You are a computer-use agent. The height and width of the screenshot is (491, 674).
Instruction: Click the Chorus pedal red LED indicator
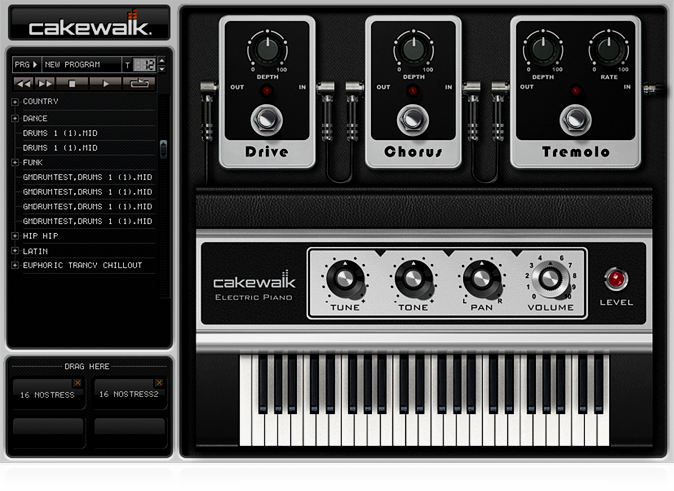coord(413,91)
